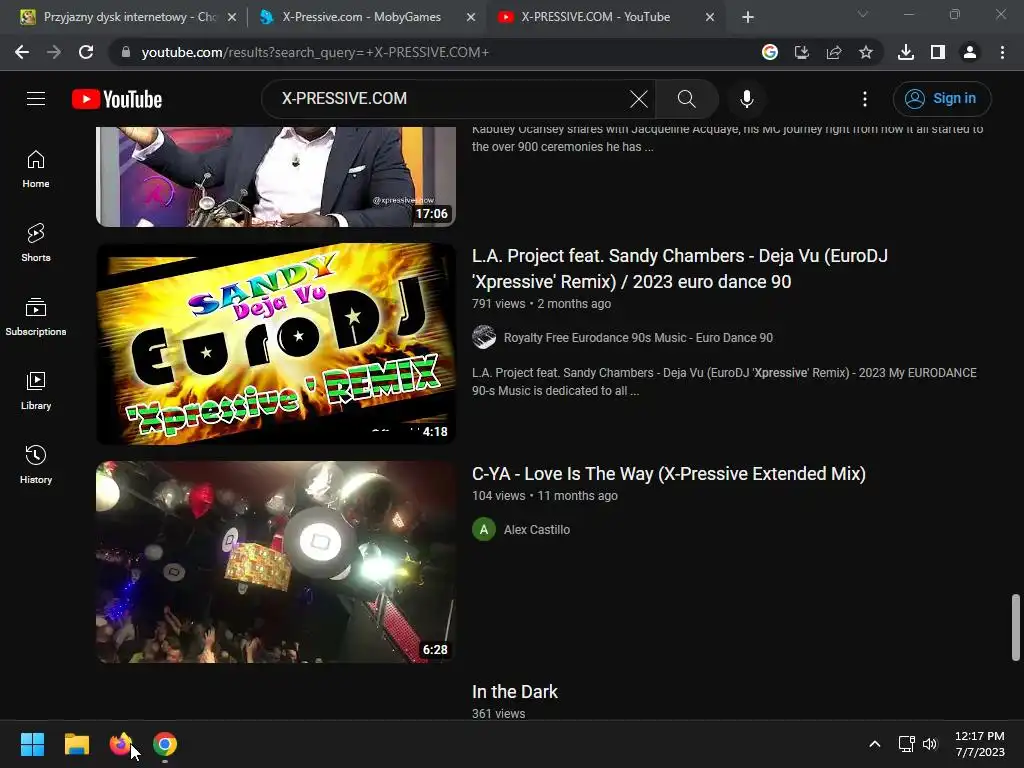The width and height of the screenshot is (1024, 768).
Task: Play the 17:06 video thumbnail
Action: coord(276,177)
